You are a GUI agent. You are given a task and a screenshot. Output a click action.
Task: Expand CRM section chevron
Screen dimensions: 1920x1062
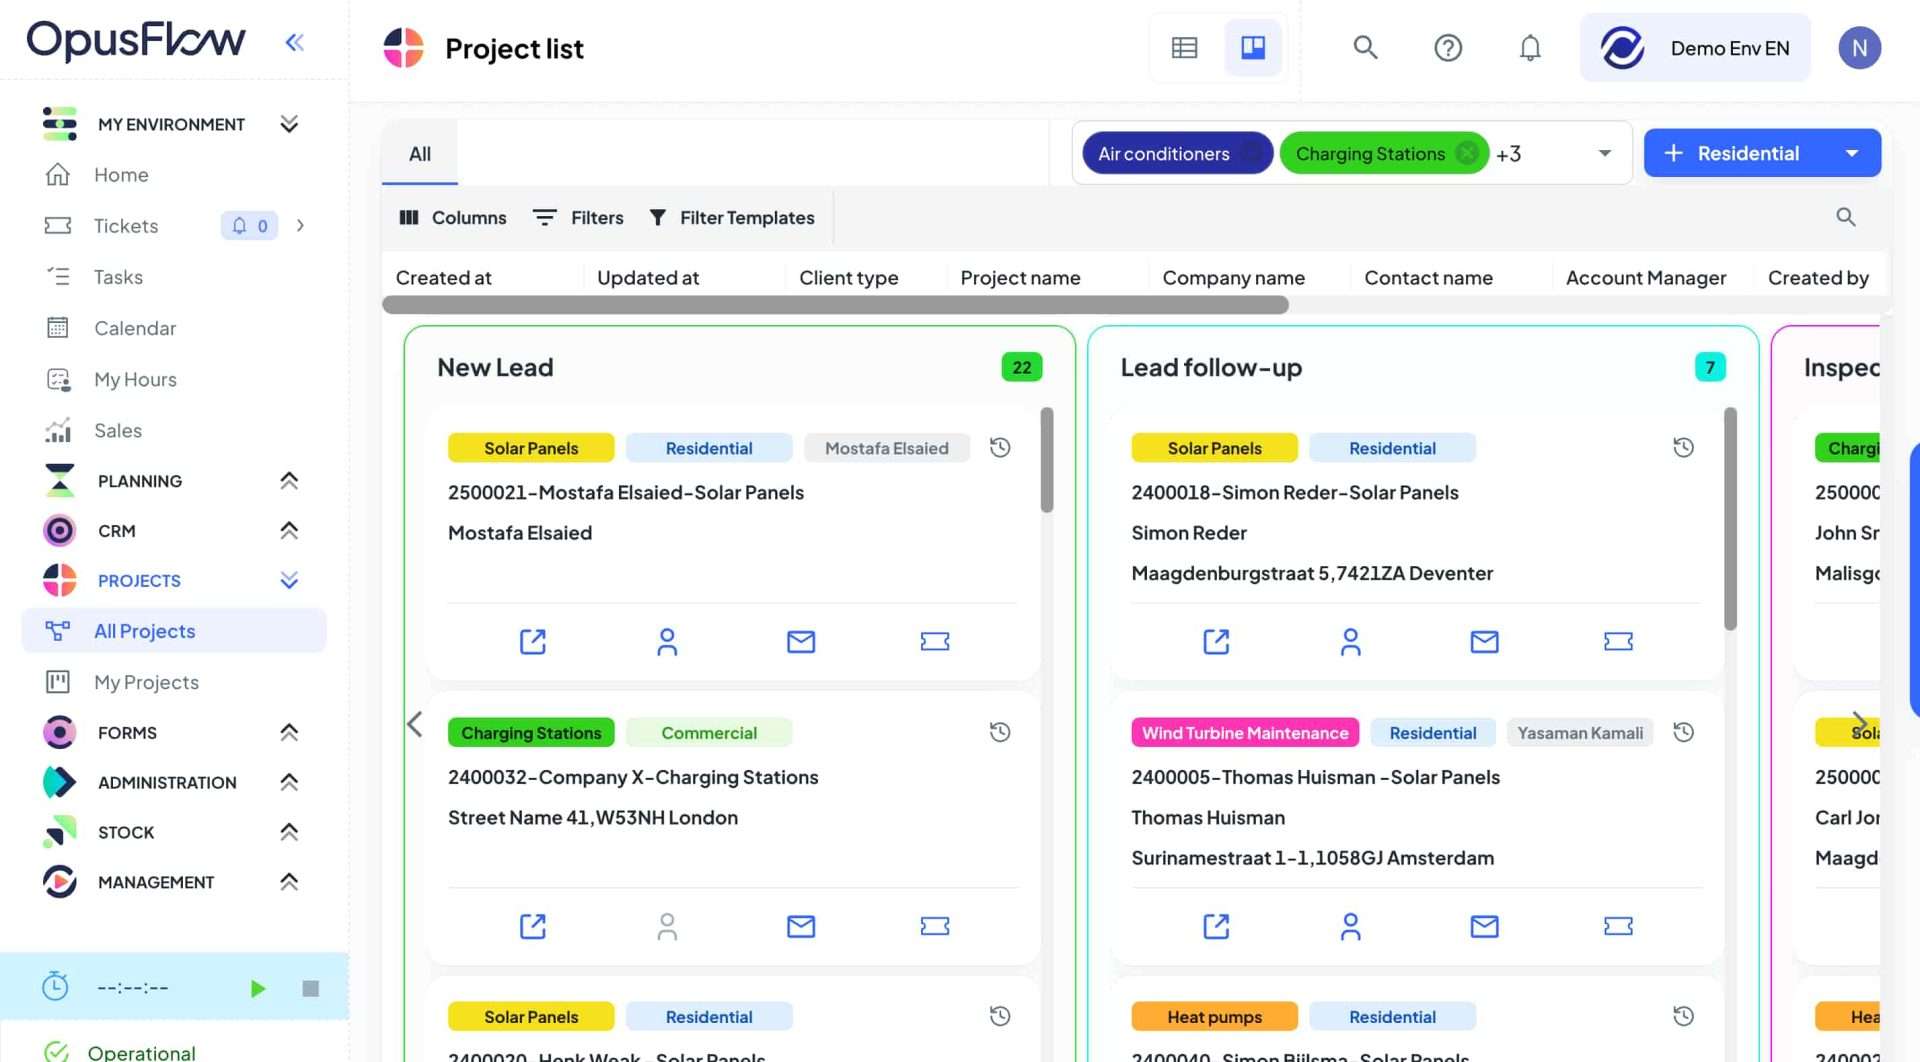[x=289, y=530]
